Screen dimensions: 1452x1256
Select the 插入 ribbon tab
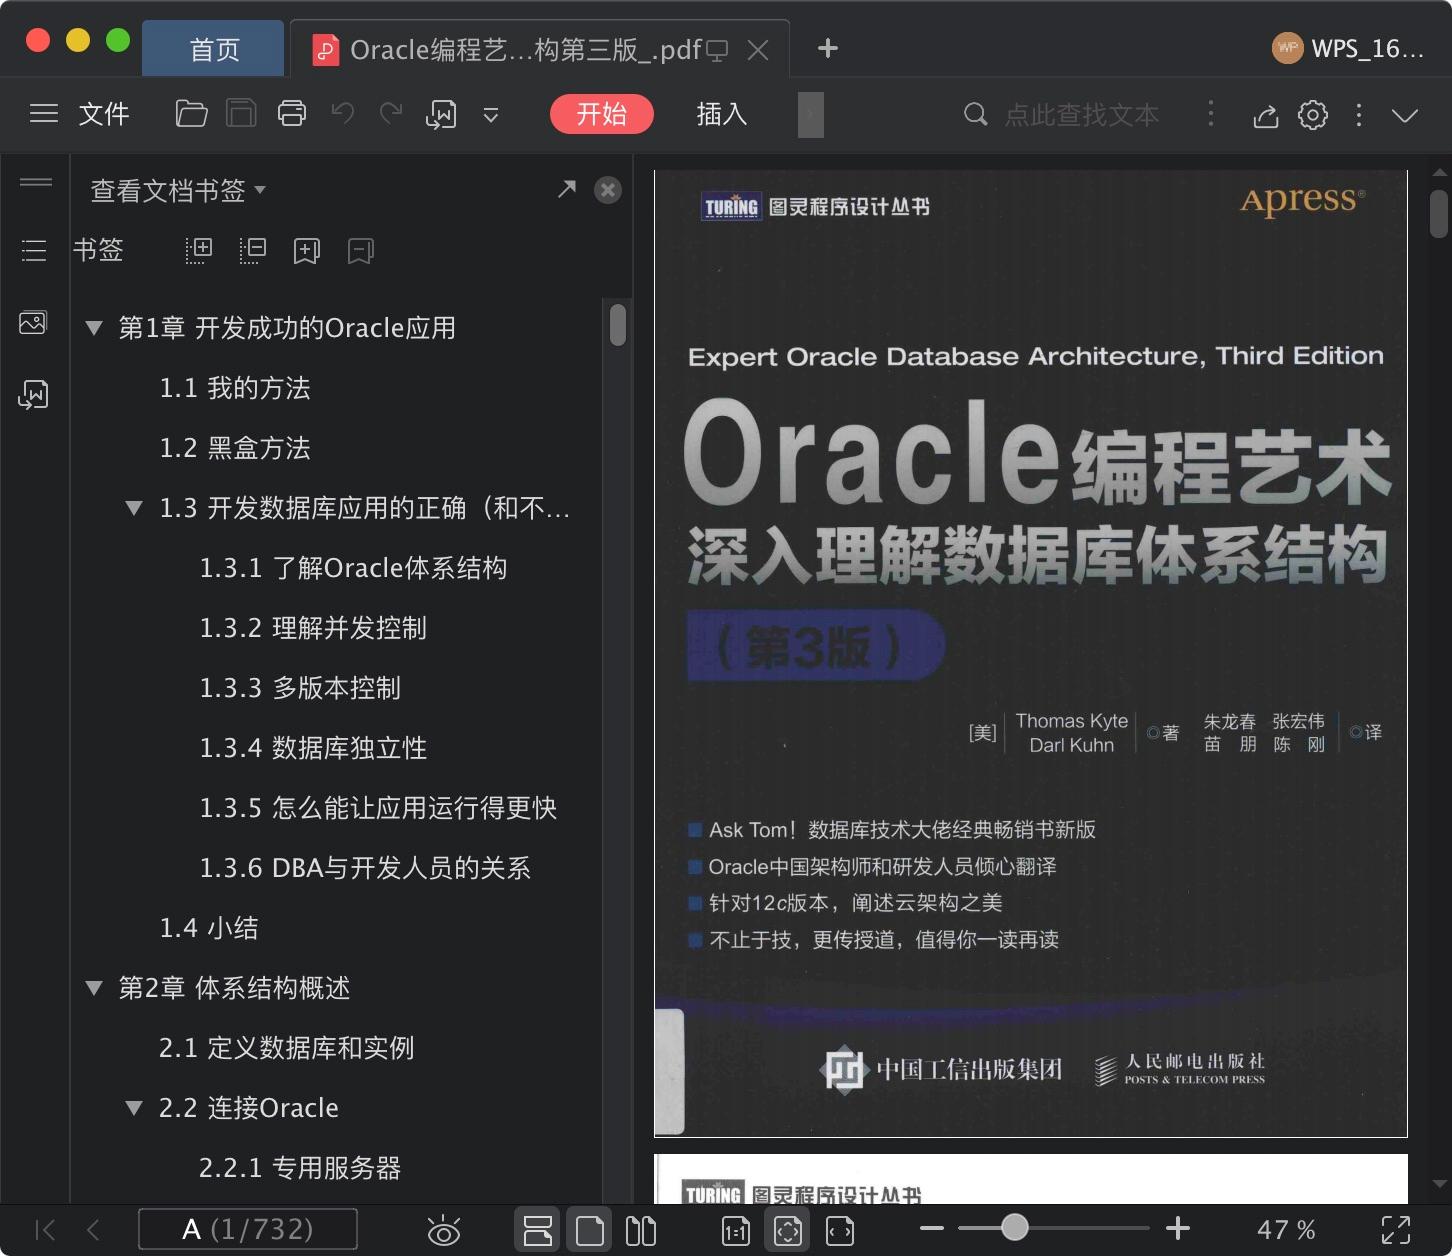(721, 114)
